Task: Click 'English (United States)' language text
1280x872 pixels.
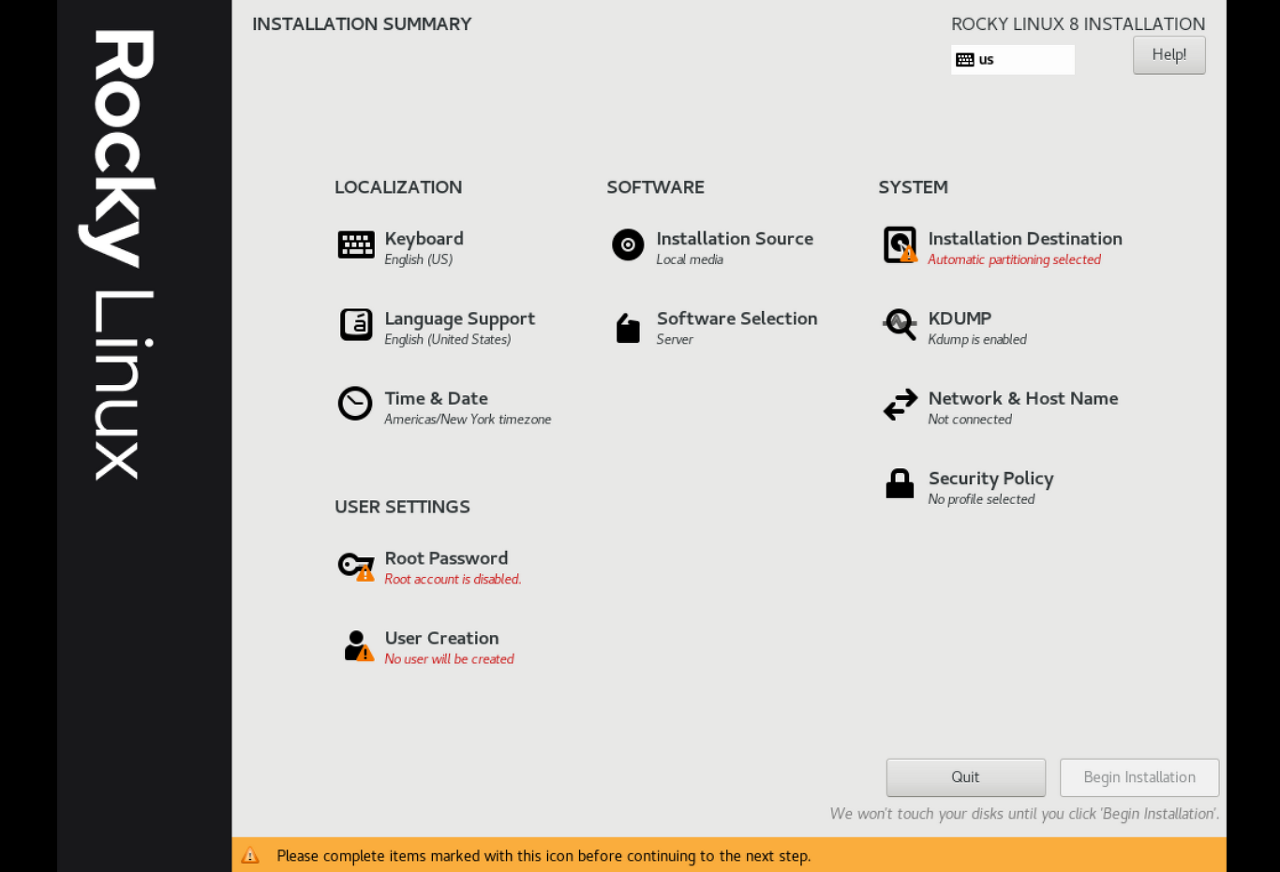Action: click(448, 339)
